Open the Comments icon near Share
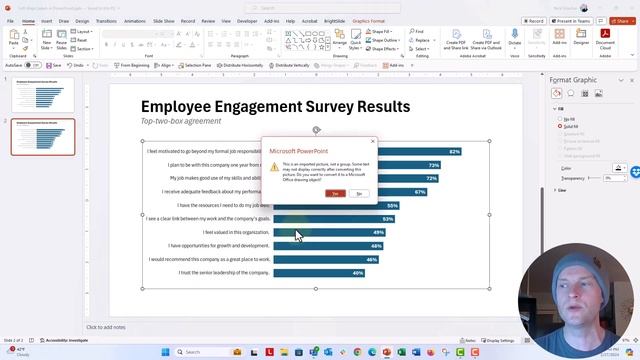The image size is (640, 360). point(601,21)
